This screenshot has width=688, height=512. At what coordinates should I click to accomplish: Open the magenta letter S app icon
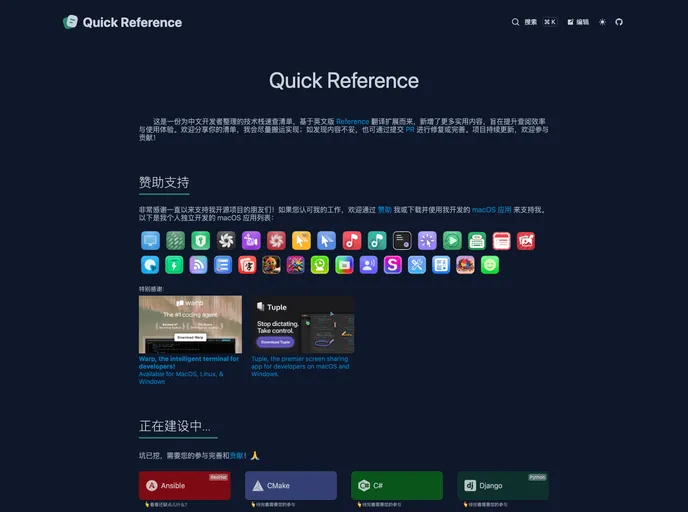pyautogui.click(x=393, y=265)
